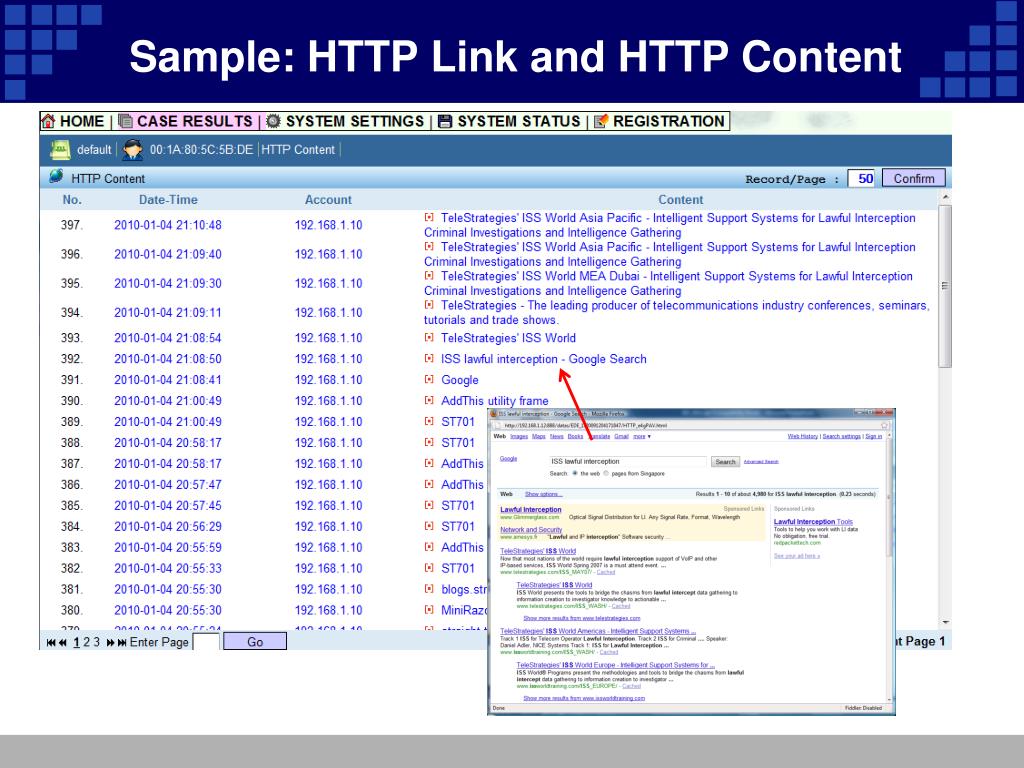Open the 'Google' content link in row 391

click(x=460, y=380)
